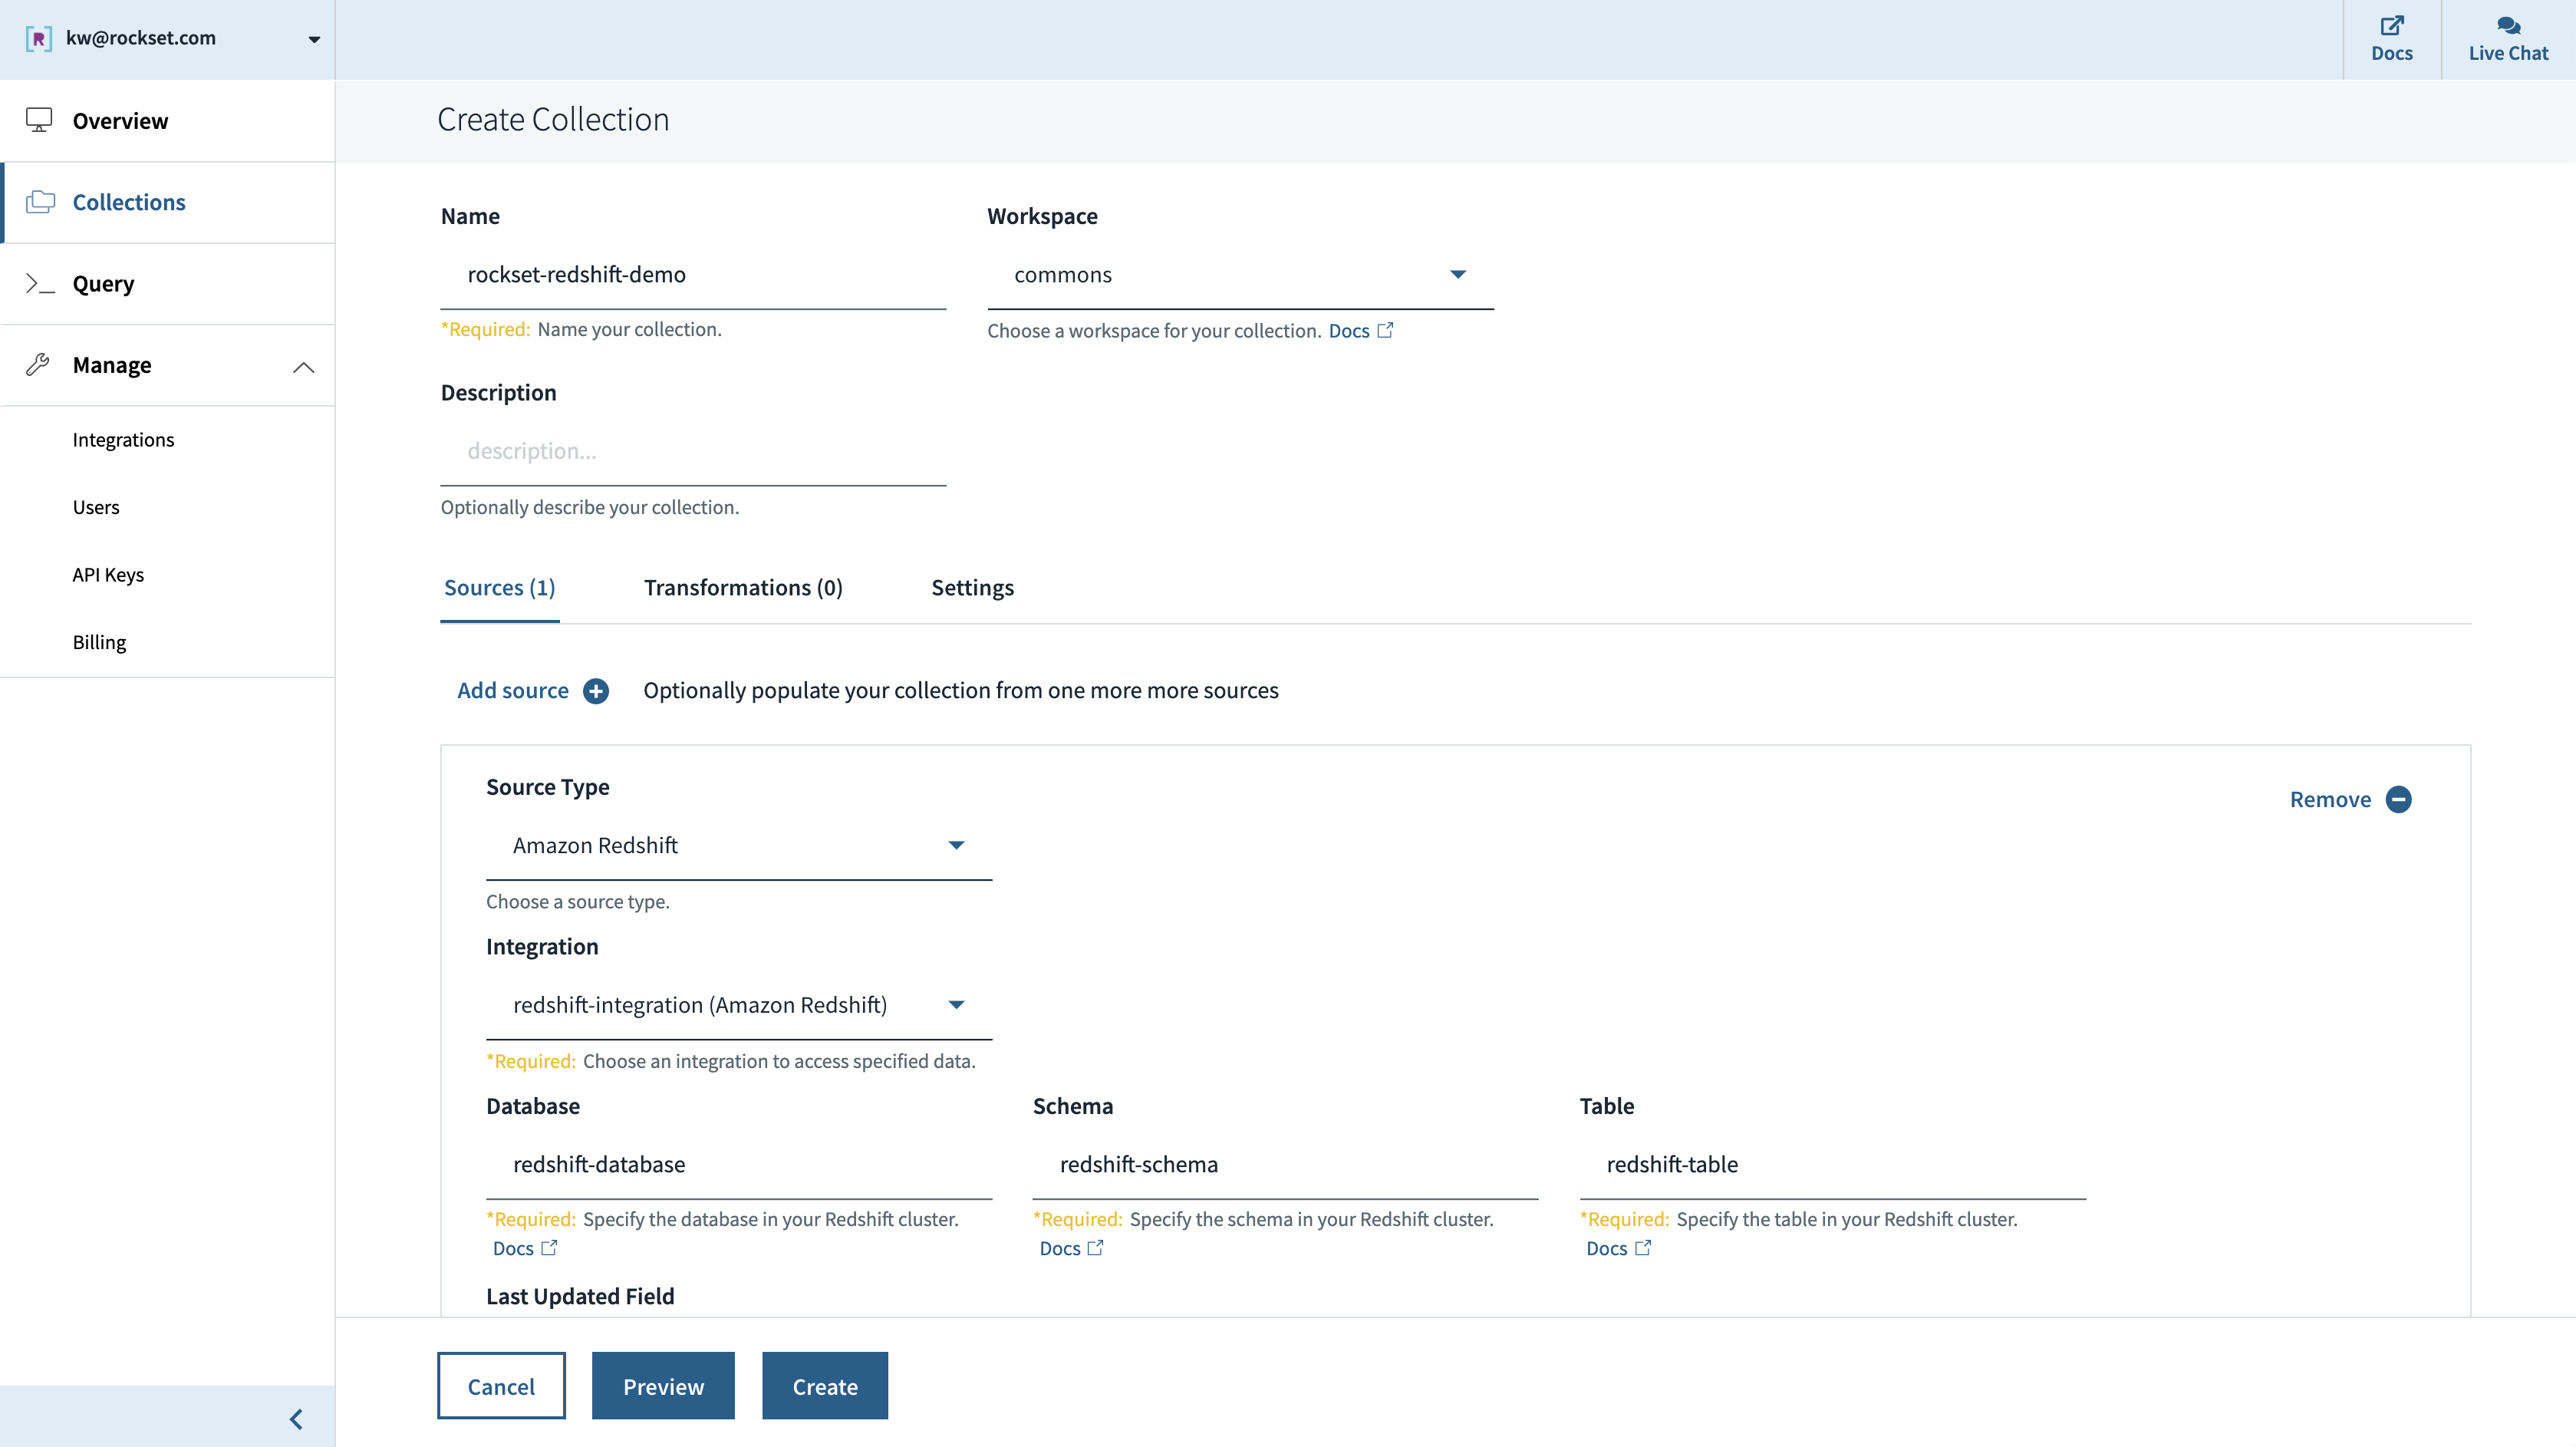Click the Preview button
This screenshot has height=1447, width=2576.
point(664,1385)
